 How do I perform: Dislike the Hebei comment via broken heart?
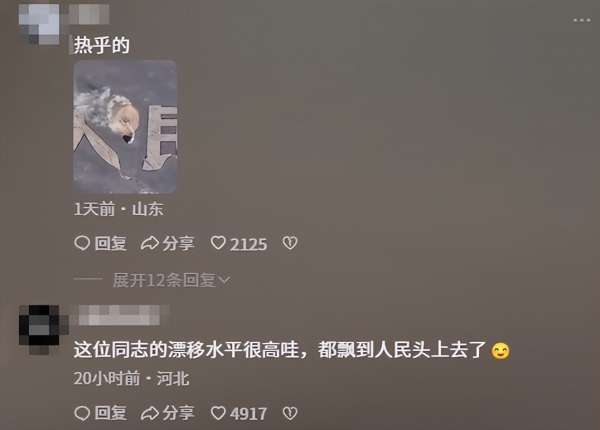coord(290,413)
